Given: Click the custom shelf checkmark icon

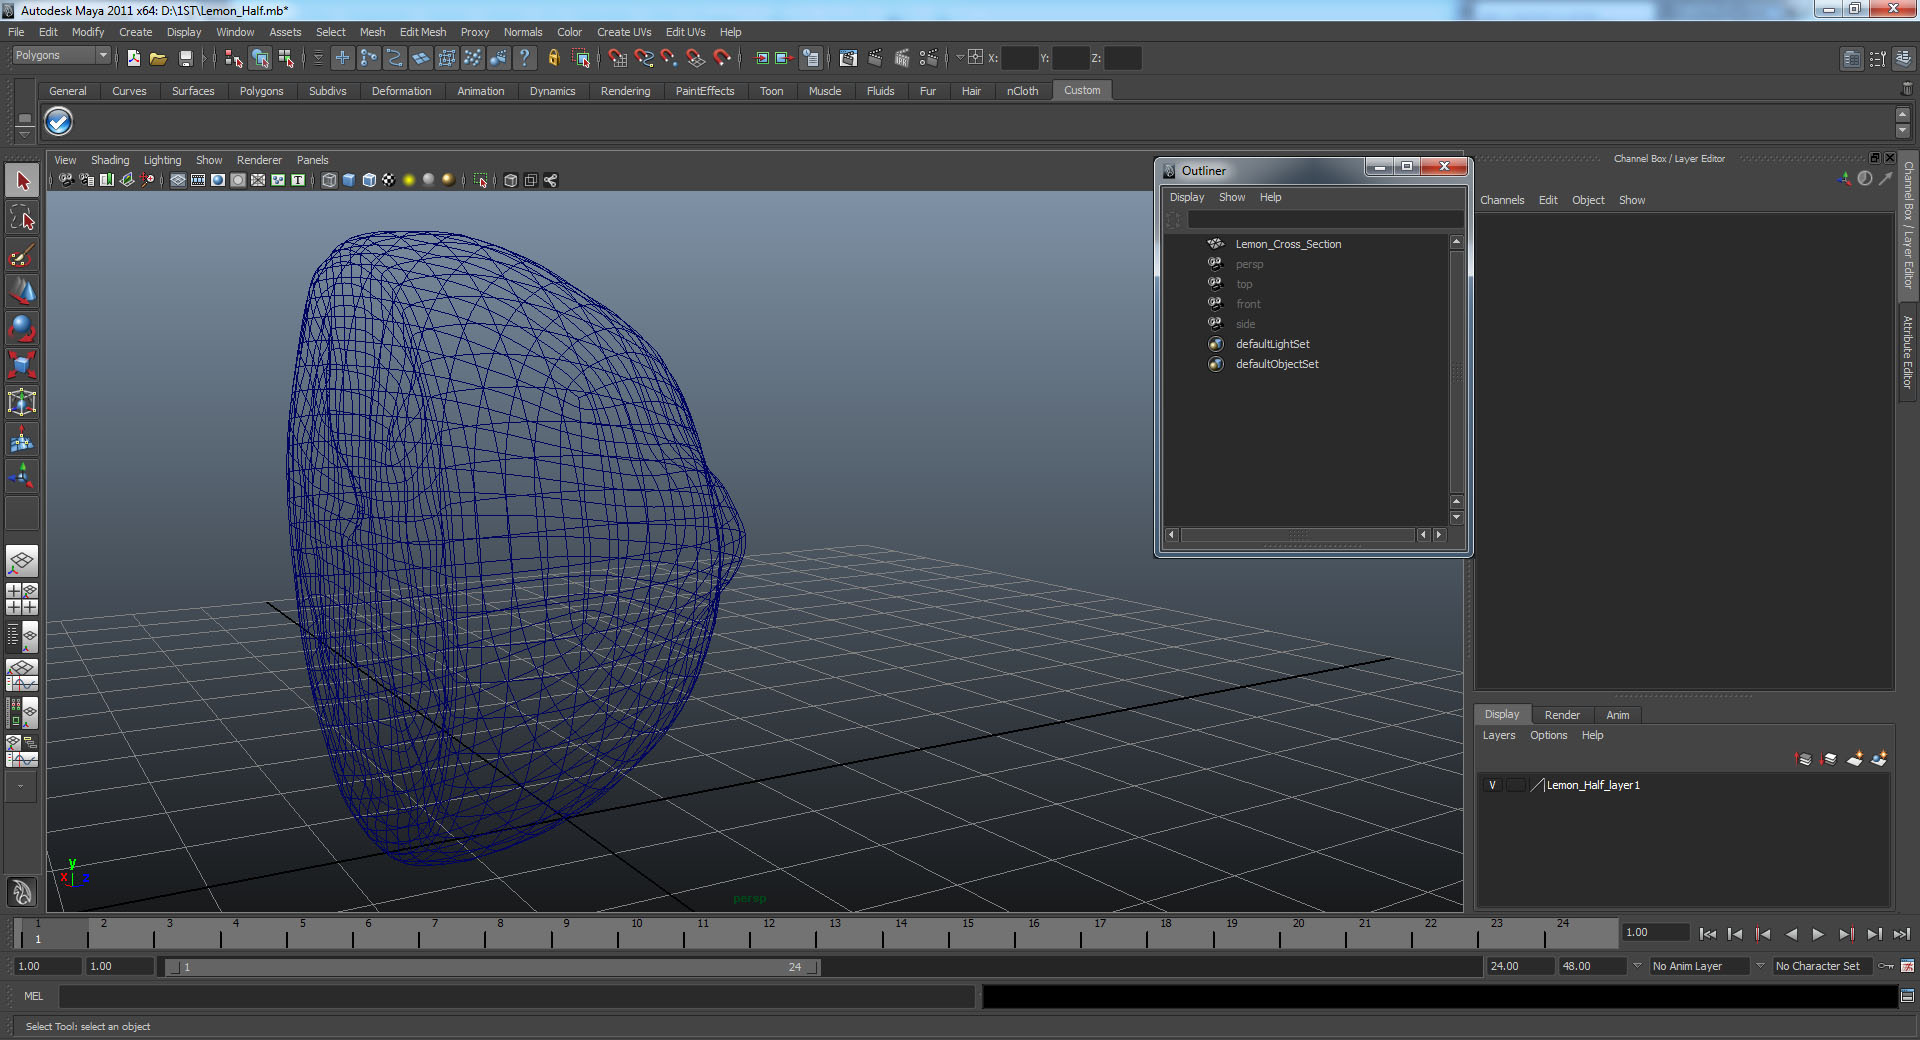Looking at the screenshot, I should pos(59,122).
